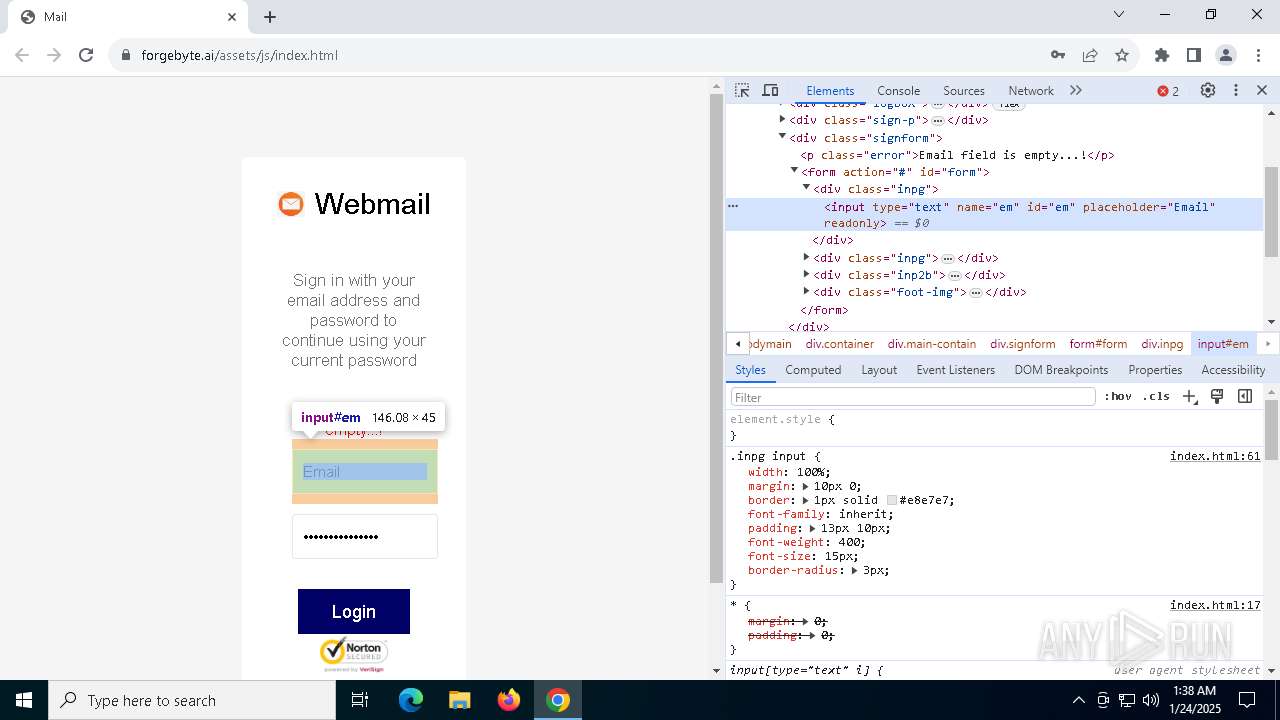Open the Properties tab

click(1155, 369)
